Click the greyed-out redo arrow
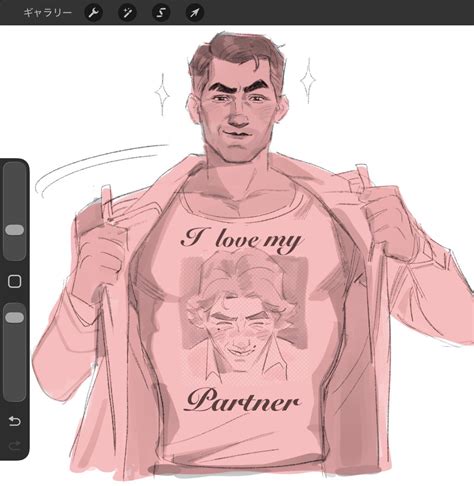This screenshot has width=474, height=486. 14,445
